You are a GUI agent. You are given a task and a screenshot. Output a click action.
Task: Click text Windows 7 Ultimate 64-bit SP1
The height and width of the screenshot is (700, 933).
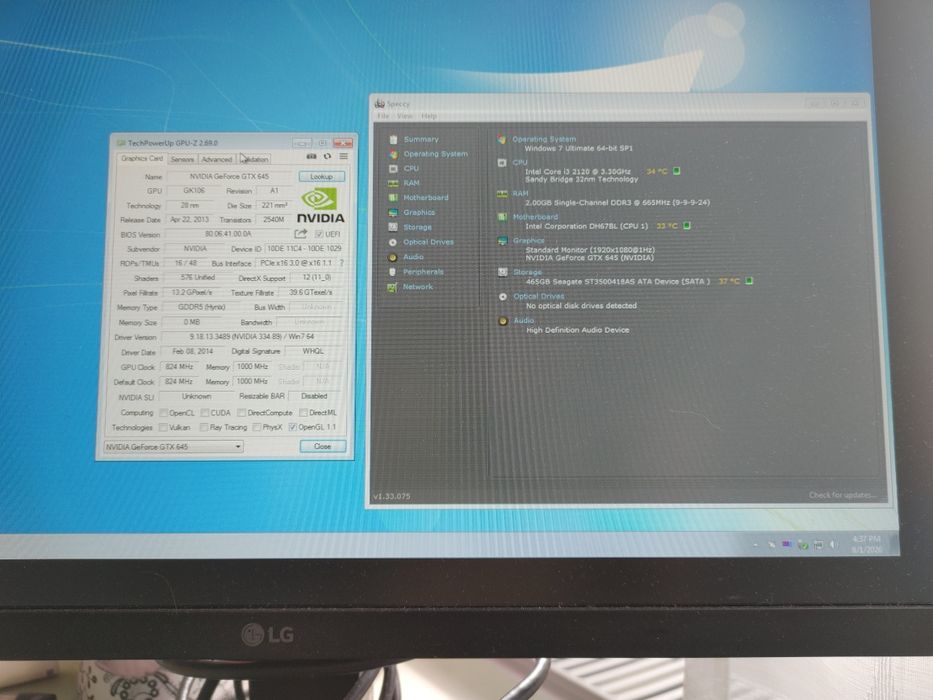click(x=578, y=148)
